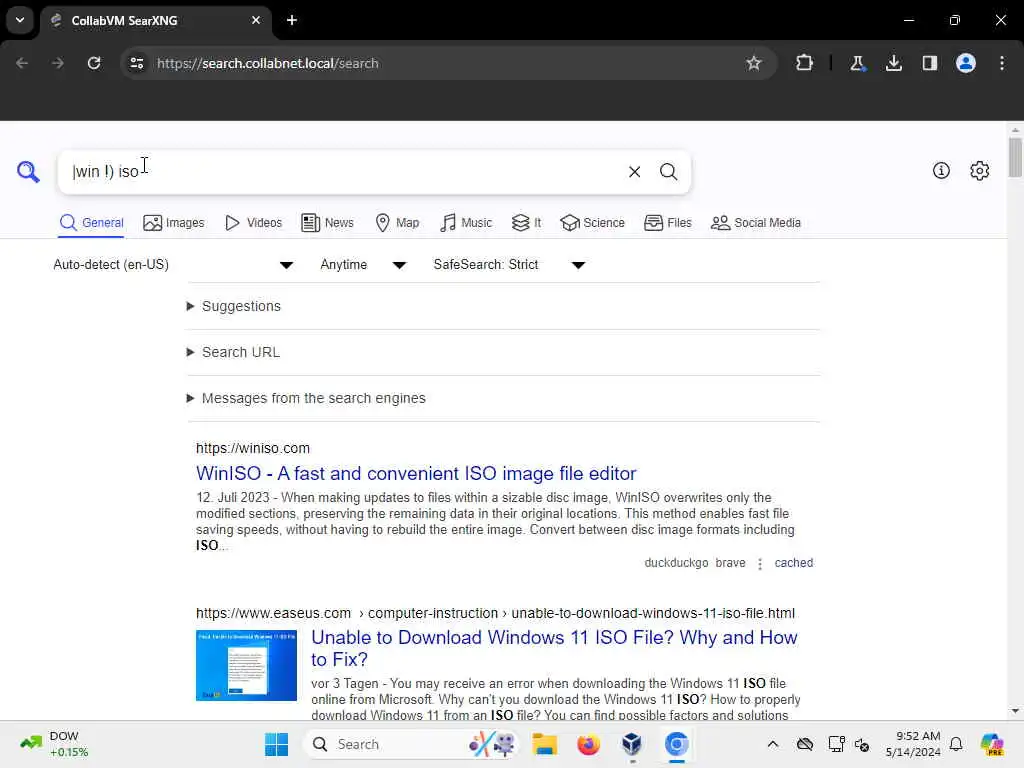Open cached version of WinISO result
Viewport: 1024px width, 768px height.
click(x=793, y=563)
